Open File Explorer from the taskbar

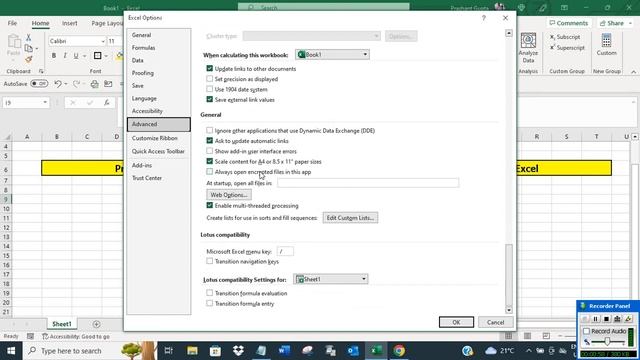click(192, 351)
